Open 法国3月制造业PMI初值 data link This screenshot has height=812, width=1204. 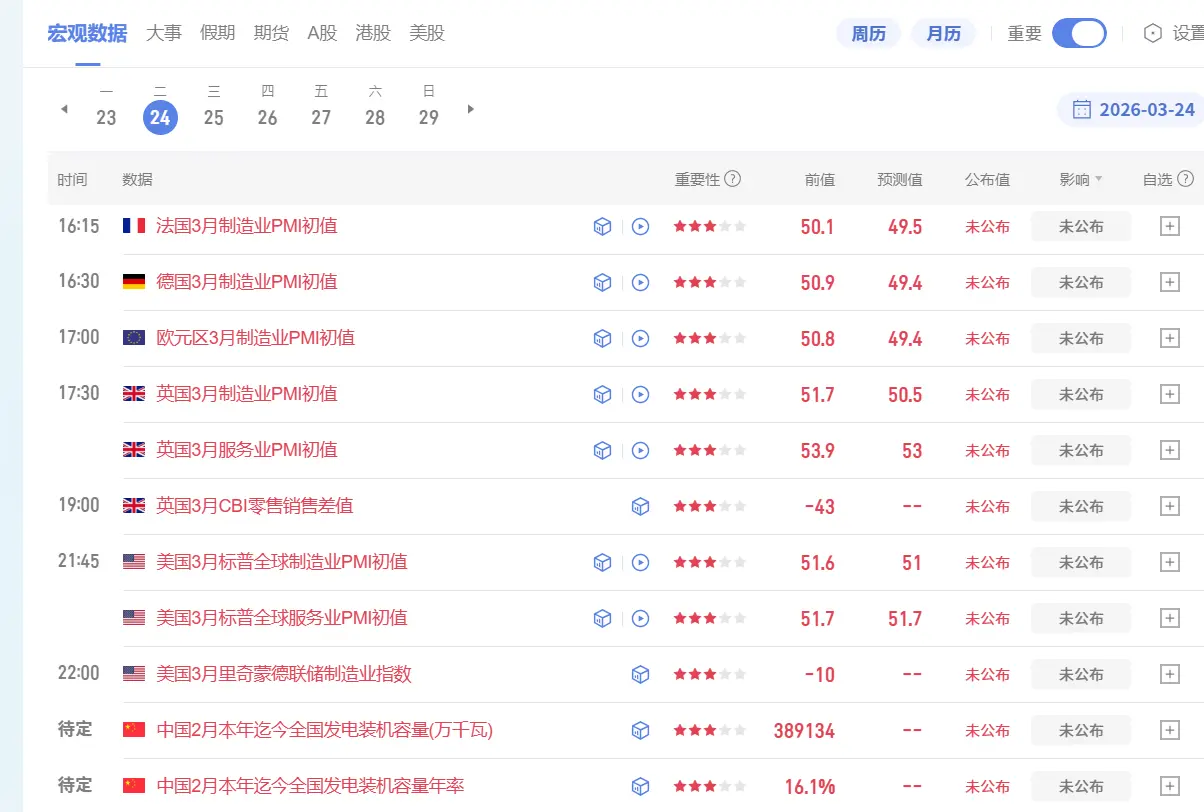(x=247, y=226)
